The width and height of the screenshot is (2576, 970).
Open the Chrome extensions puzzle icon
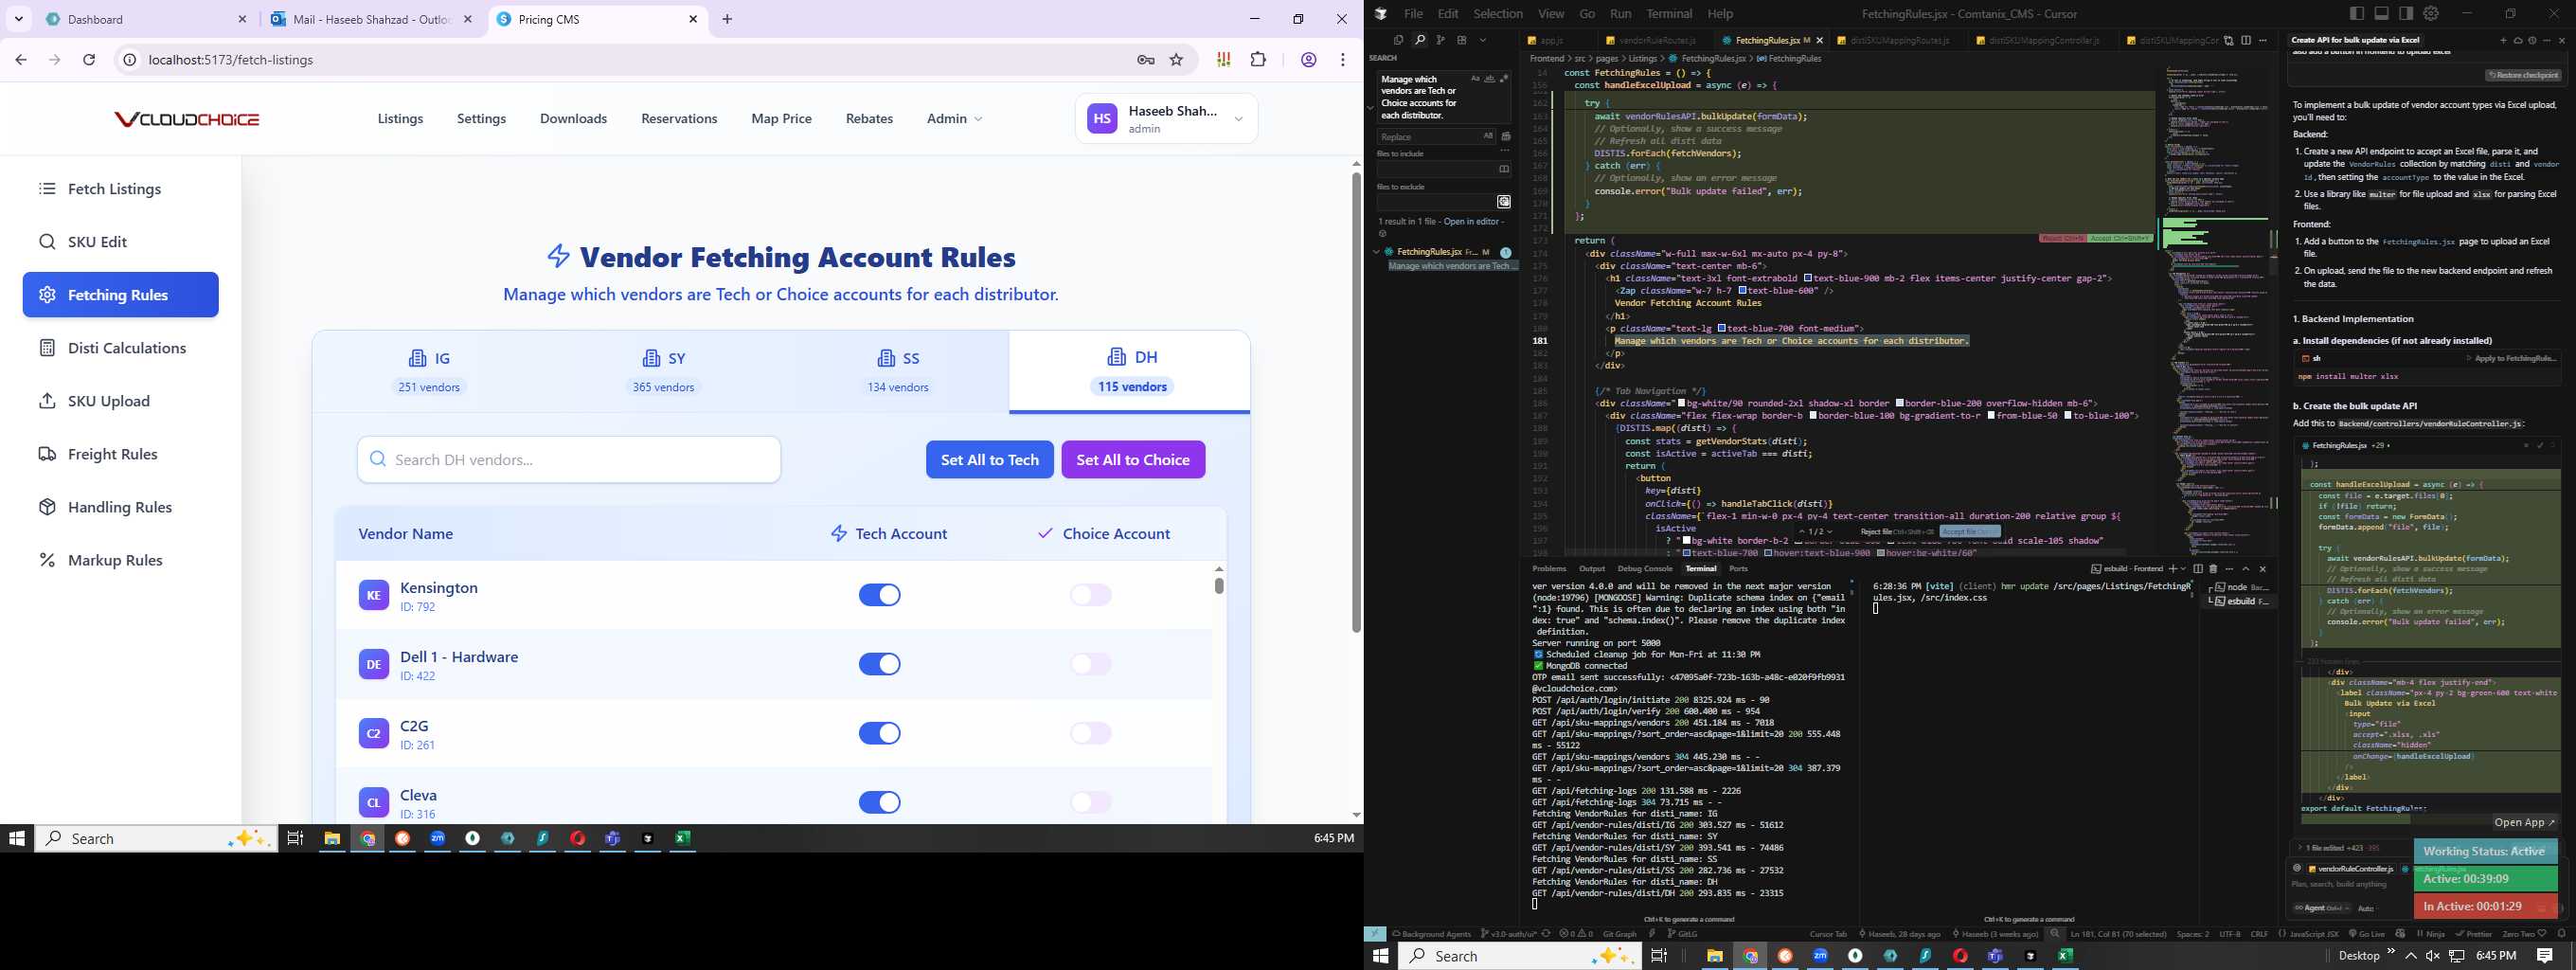point(1259,60)
